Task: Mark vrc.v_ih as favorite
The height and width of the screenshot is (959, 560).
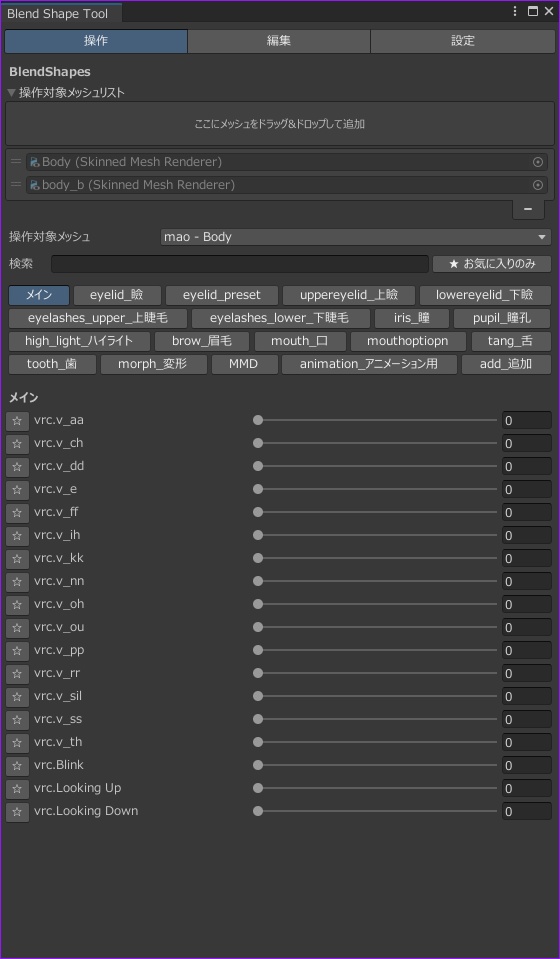Action: [x=17, y=536]
